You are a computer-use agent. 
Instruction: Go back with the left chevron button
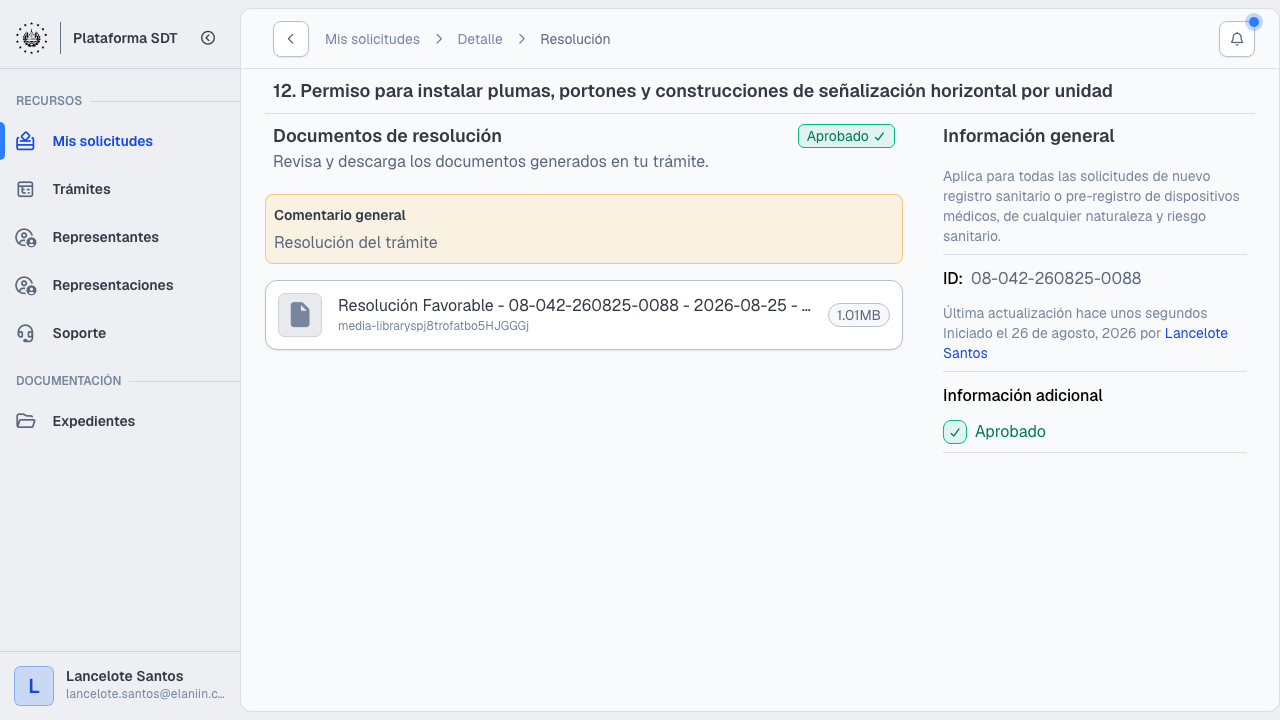[291, 39]
